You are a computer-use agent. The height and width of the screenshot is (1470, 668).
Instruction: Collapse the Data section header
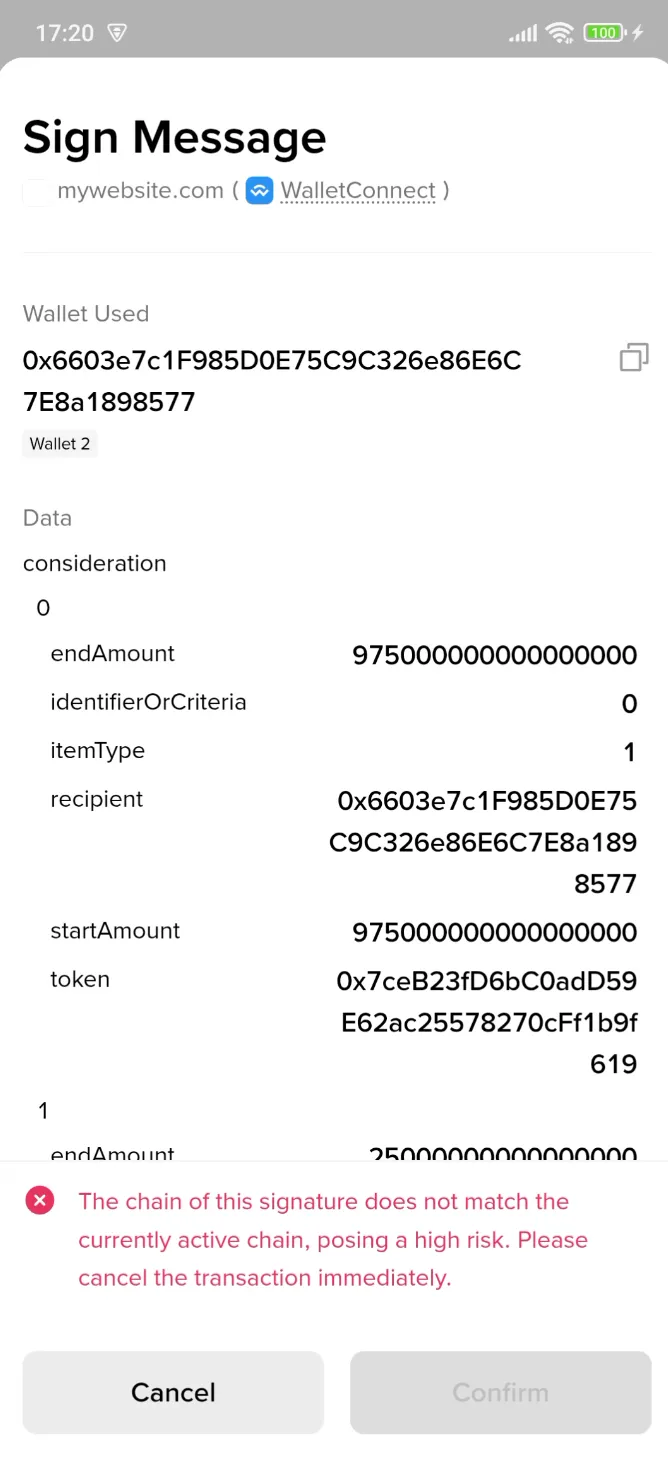[x=47, y=518]
